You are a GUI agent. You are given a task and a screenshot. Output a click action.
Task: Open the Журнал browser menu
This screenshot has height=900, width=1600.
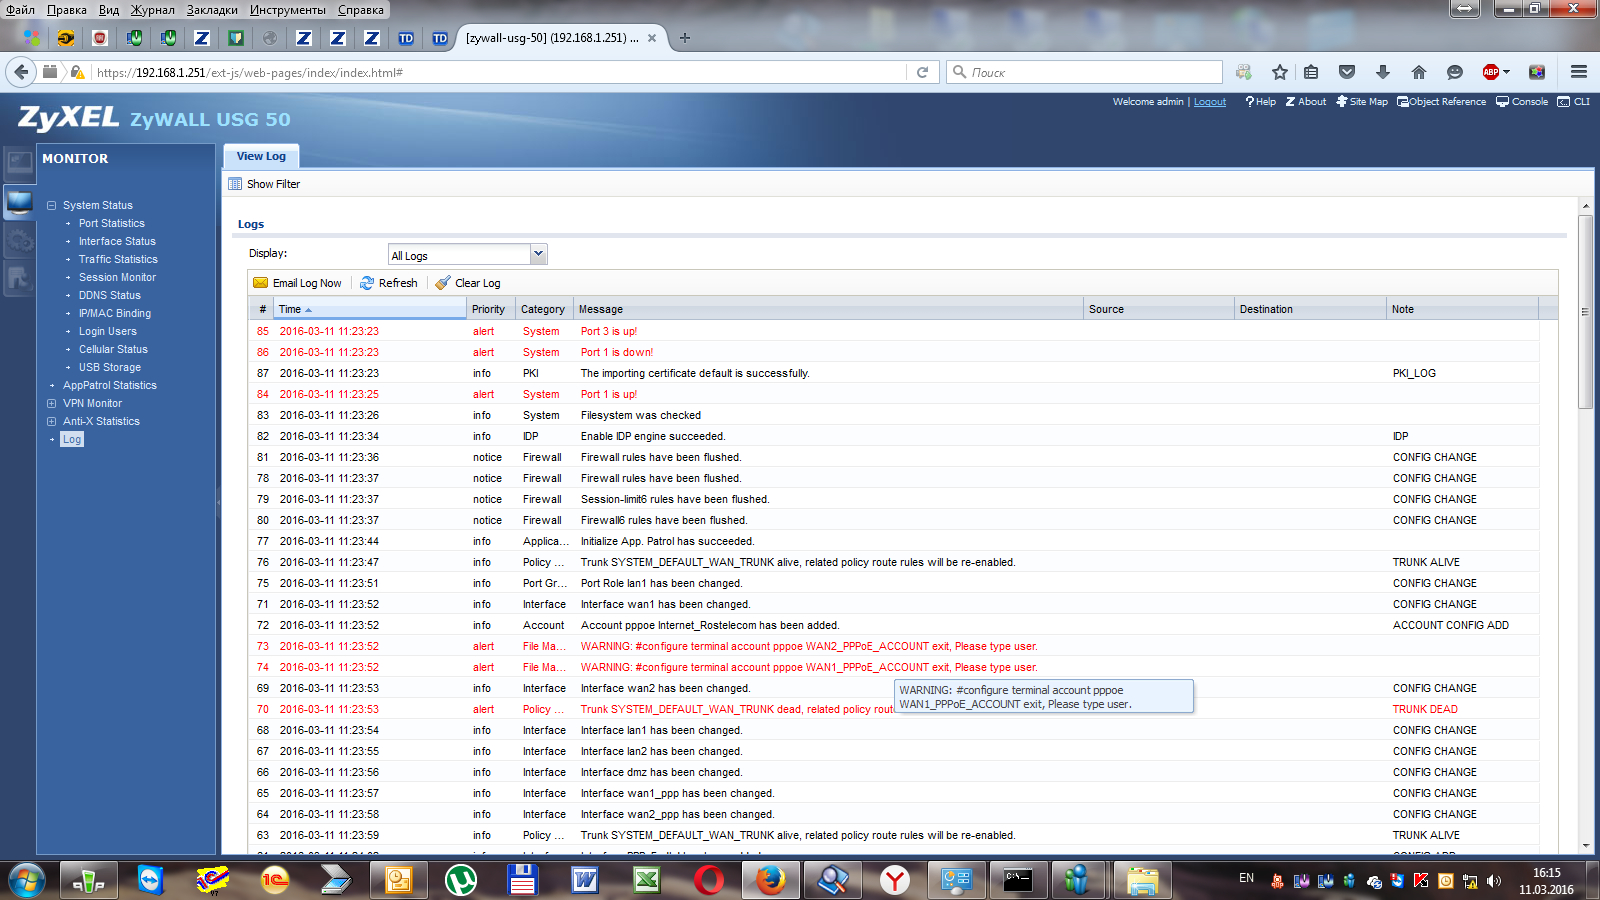(x=152, y=10)
